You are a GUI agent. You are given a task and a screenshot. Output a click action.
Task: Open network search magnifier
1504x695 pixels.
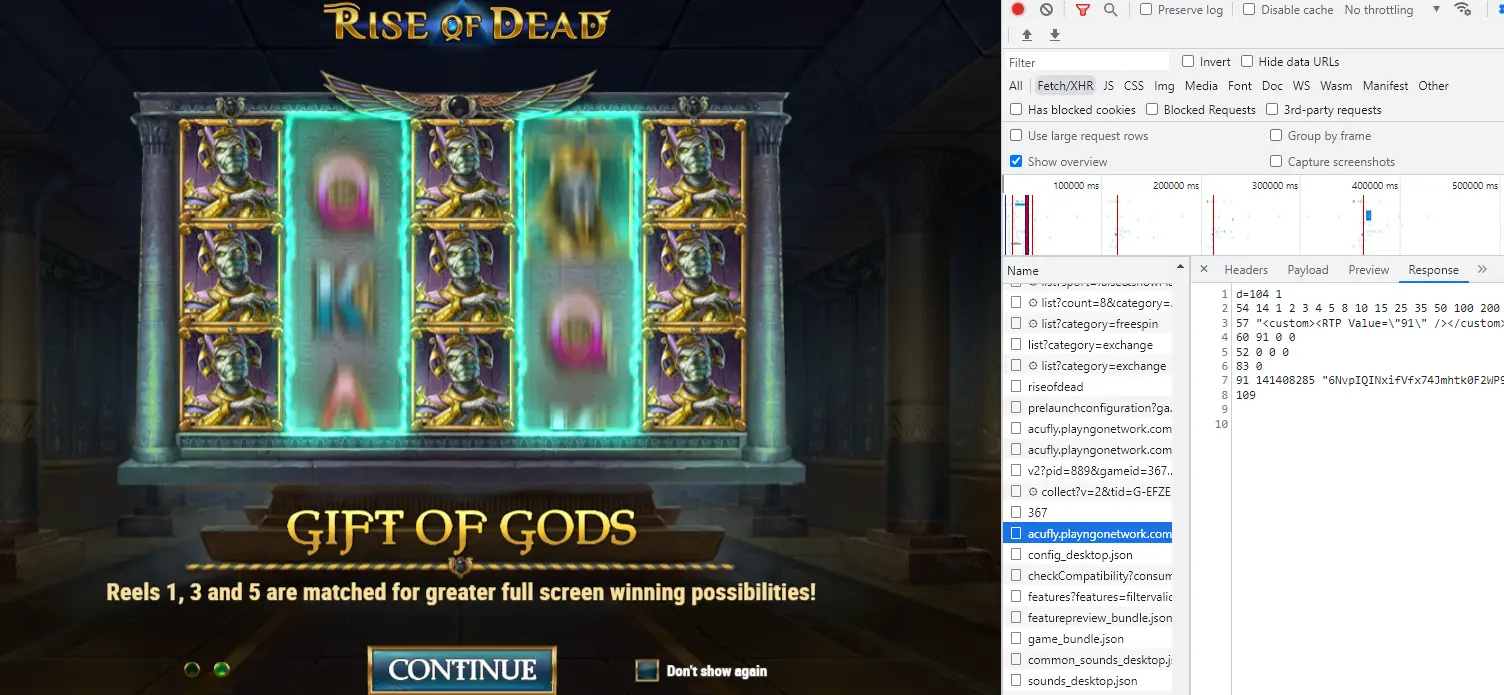1110,9
